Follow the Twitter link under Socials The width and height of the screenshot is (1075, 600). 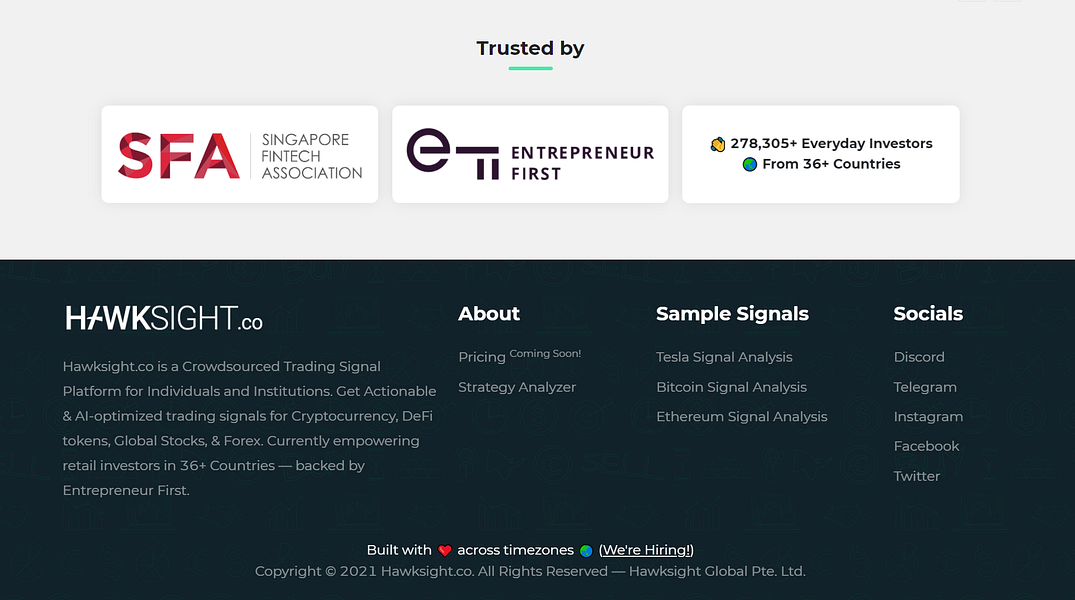coord(917,476)
